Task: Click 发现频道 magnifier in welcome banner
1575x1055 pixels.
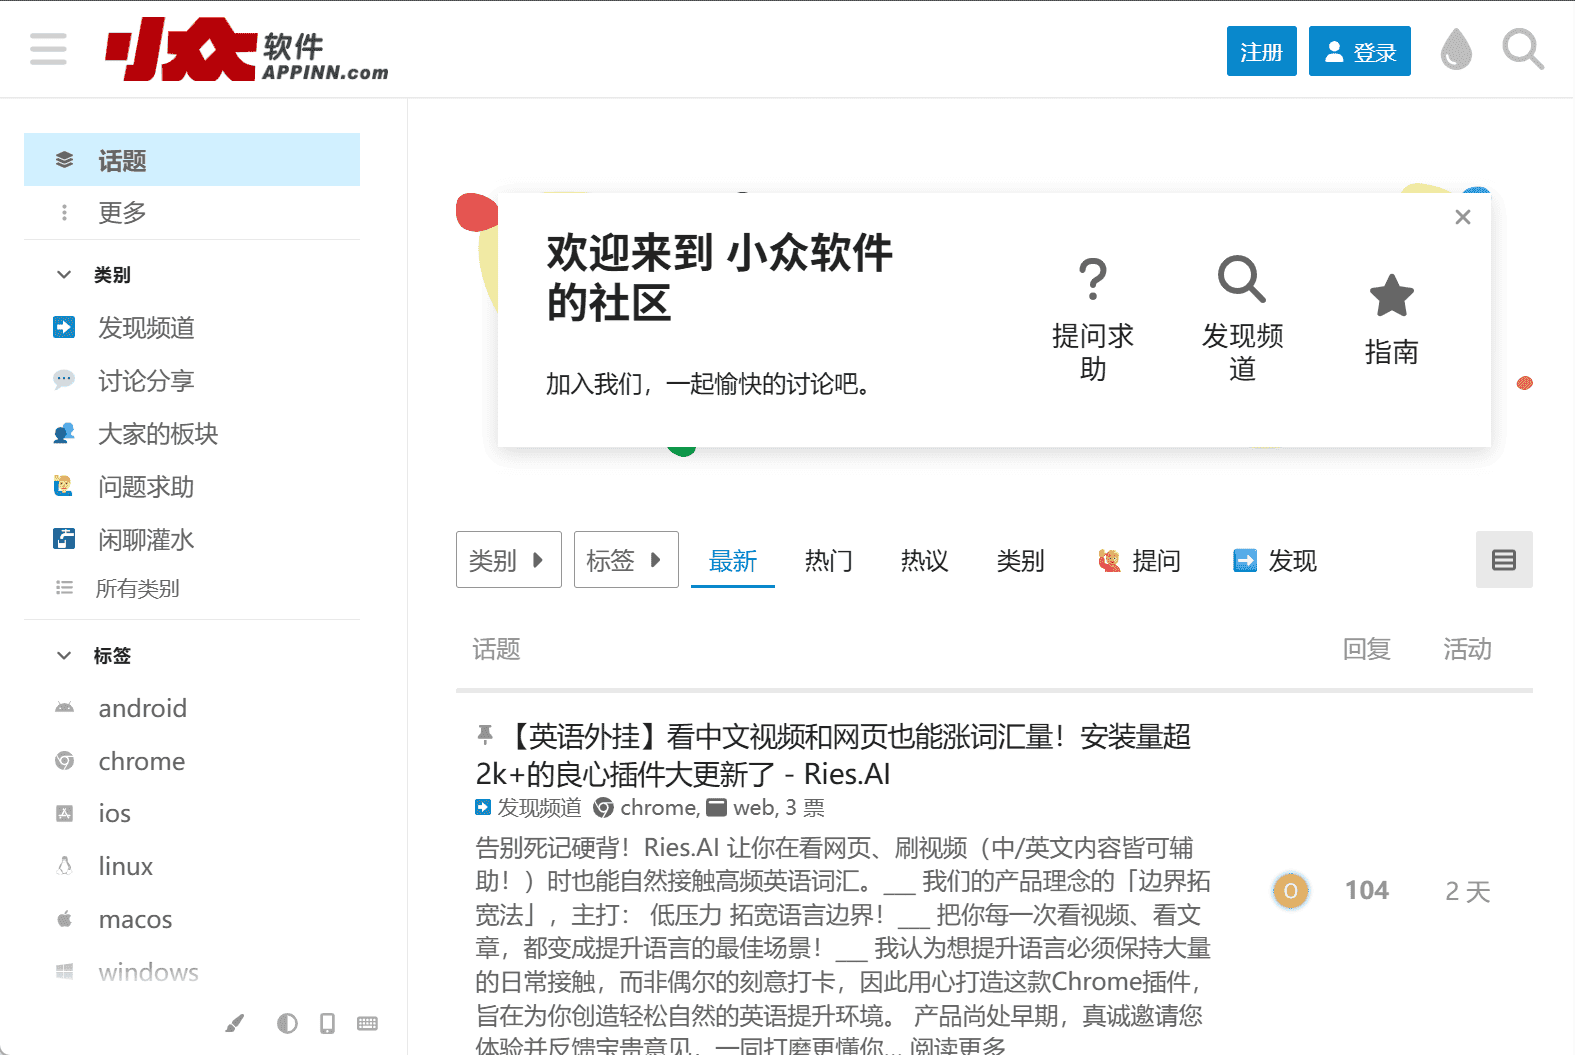Action: (1242, 319)
